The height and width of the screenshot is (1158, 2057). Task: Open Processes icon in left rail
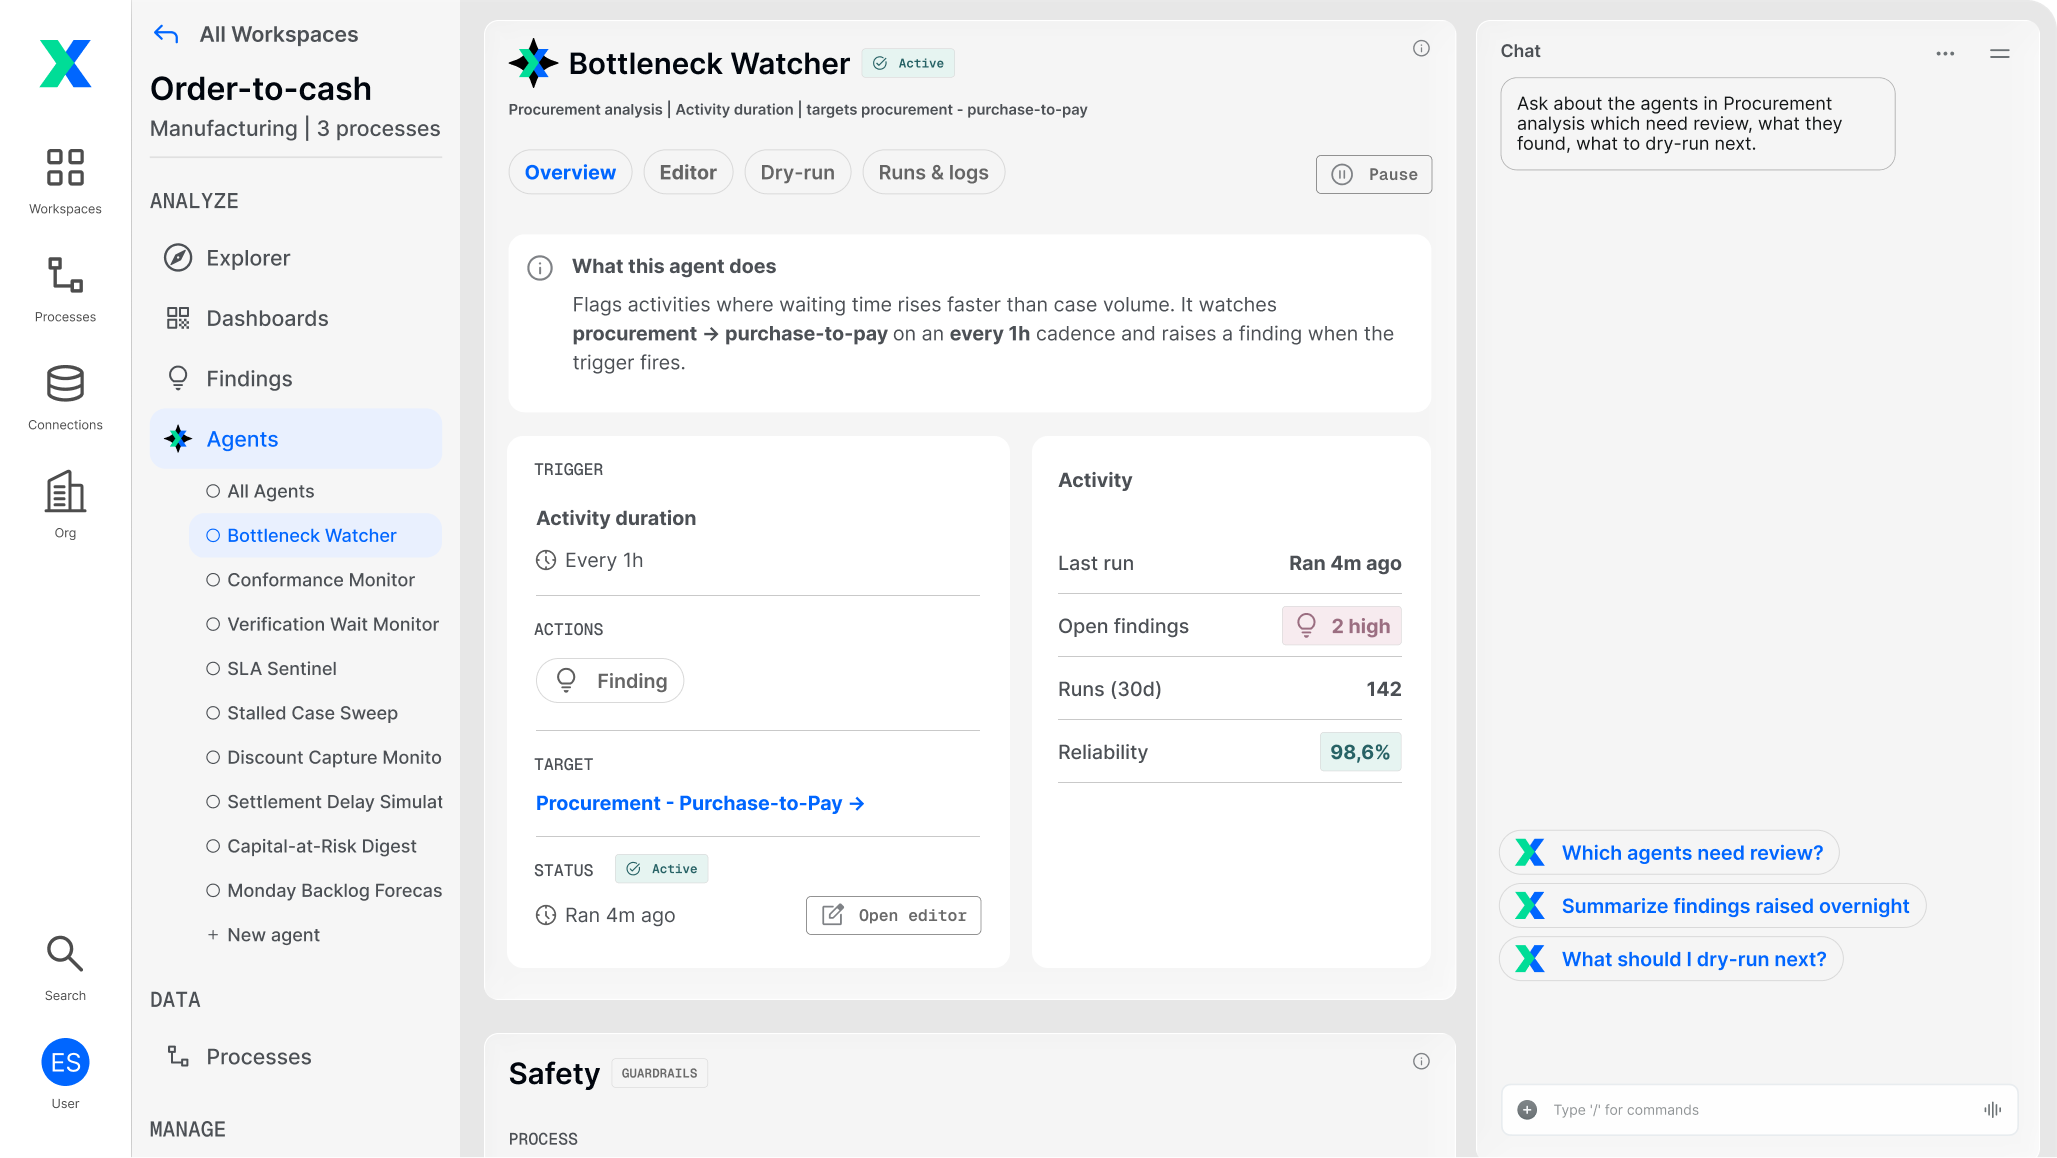click(x=65, y=289)
